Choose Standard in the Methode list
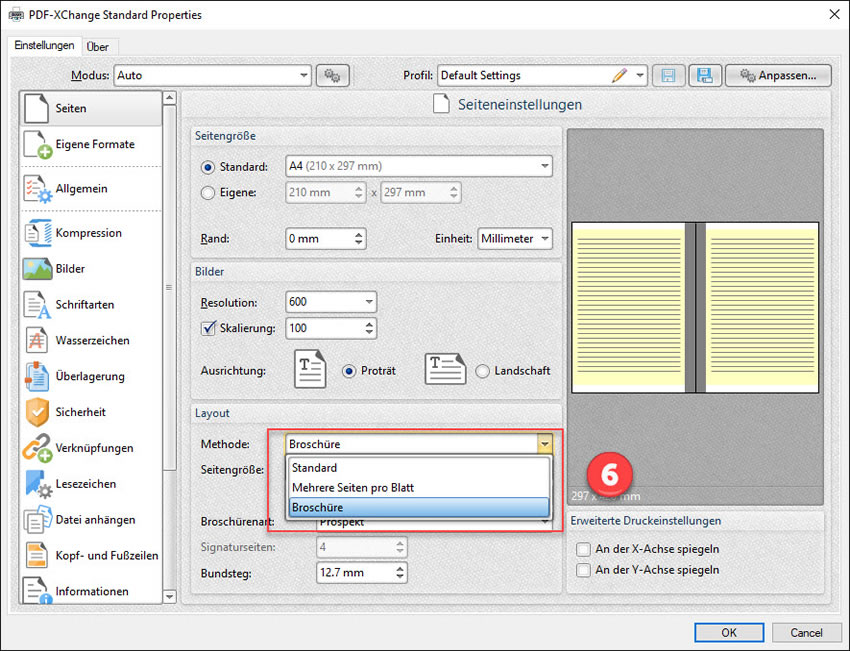This screenshot has width=850, height=651. 419,468
